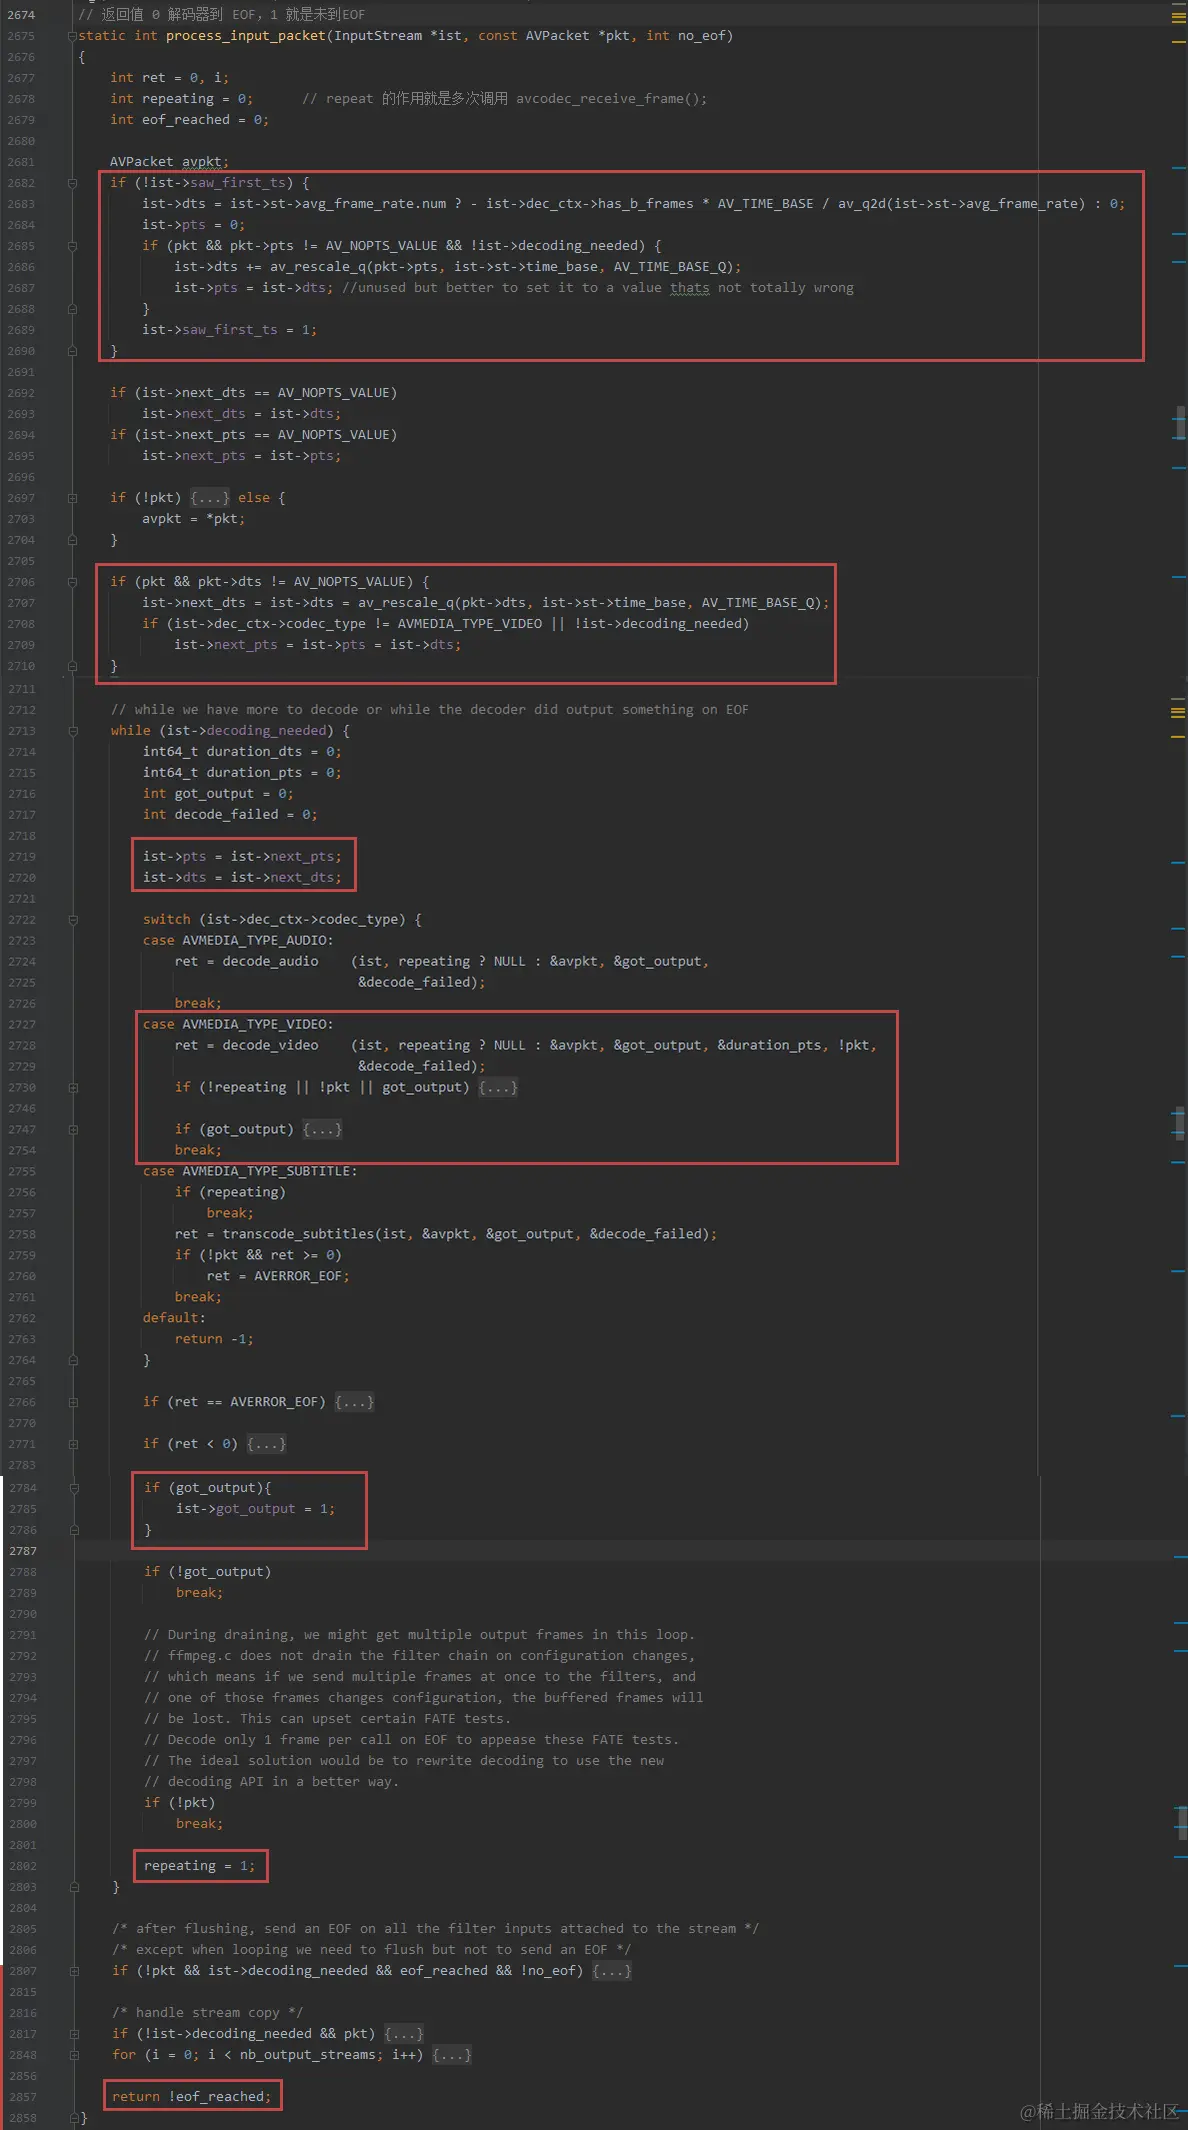Click 'int64_t duration_pts = 0;' declaration
Image resolution: width=1188 pixels, height=2130 pixels.
pos(242,773)
